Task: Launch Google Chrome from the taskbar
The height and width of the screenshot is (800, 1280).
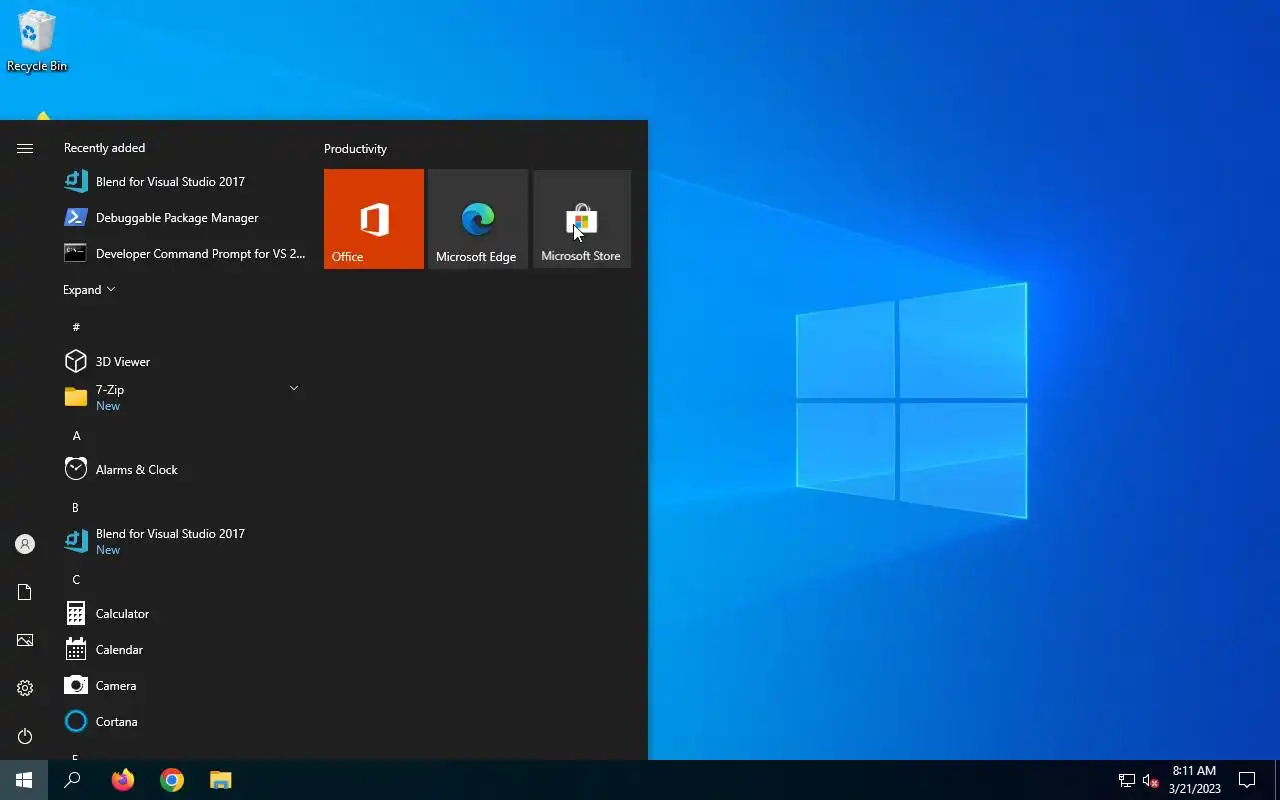Action: click(172, 780)
